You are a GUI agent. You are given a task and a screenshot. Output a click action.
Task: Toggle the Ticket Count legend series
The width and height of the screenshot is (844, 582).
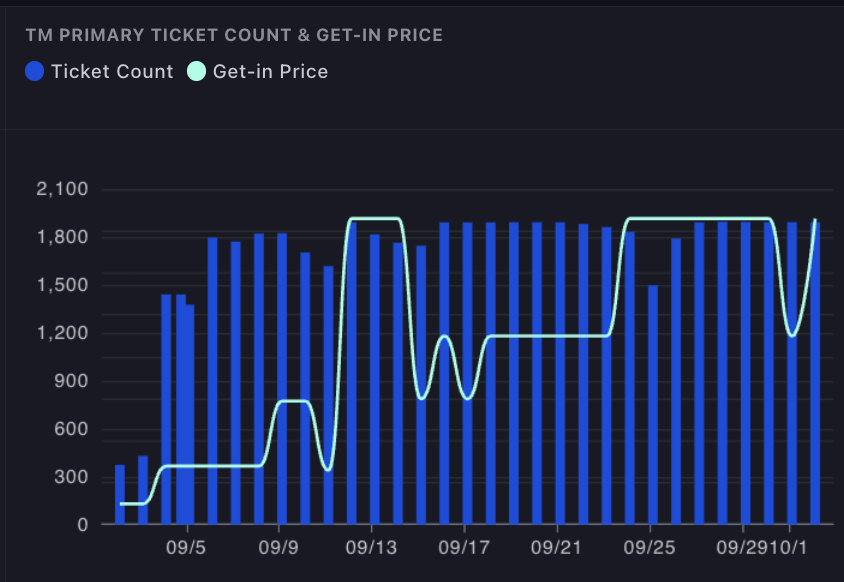[111, 71]
